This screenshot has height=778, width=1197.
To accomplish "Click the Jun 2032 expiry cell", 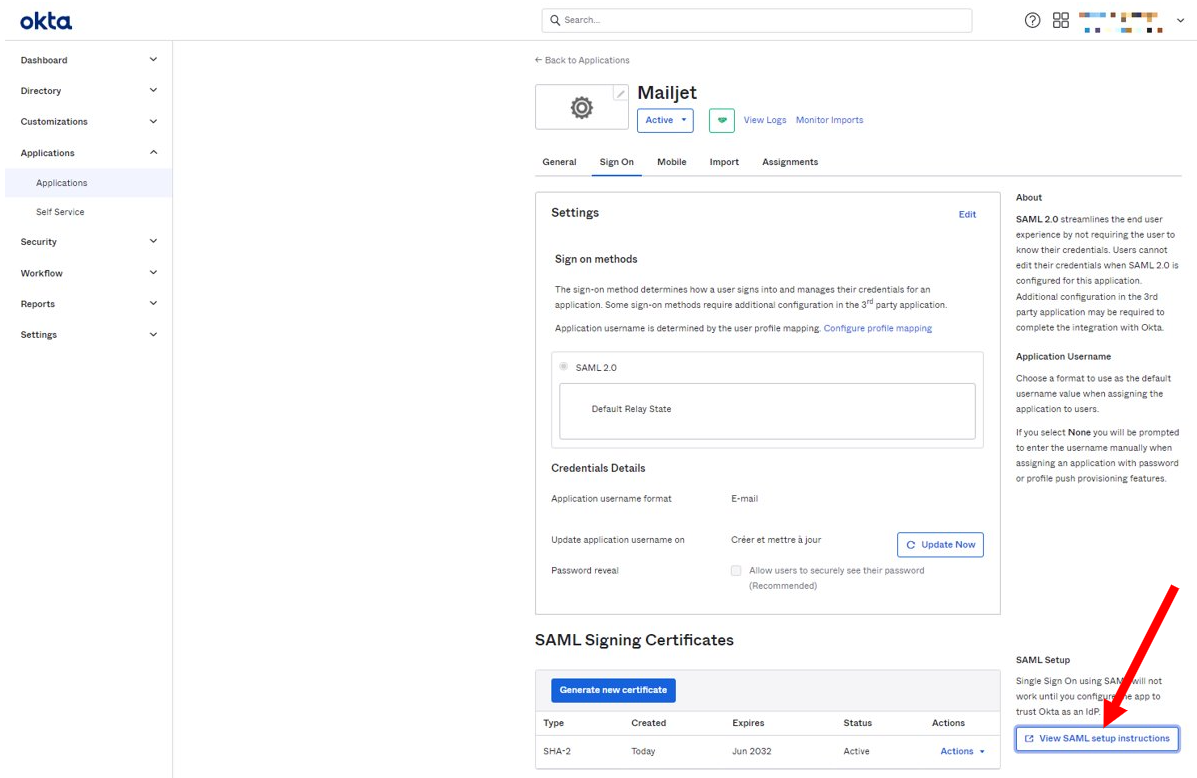I will (751, 751).
